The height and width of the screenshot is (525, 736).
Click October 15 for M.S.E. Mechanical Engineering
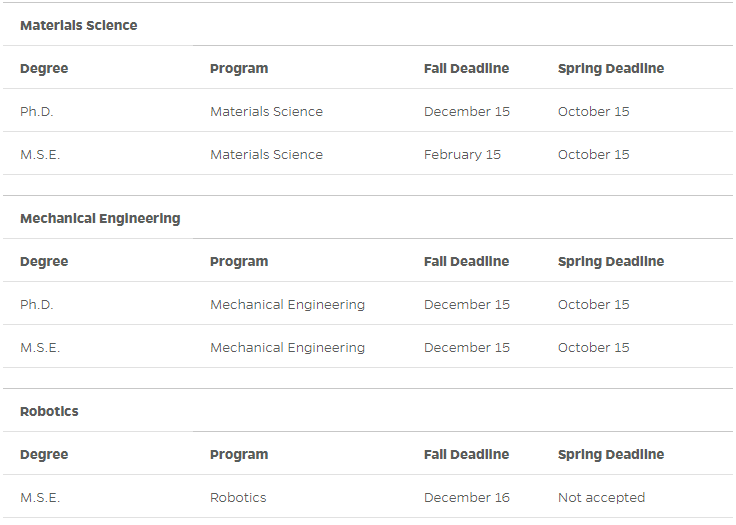coord(593,347)
